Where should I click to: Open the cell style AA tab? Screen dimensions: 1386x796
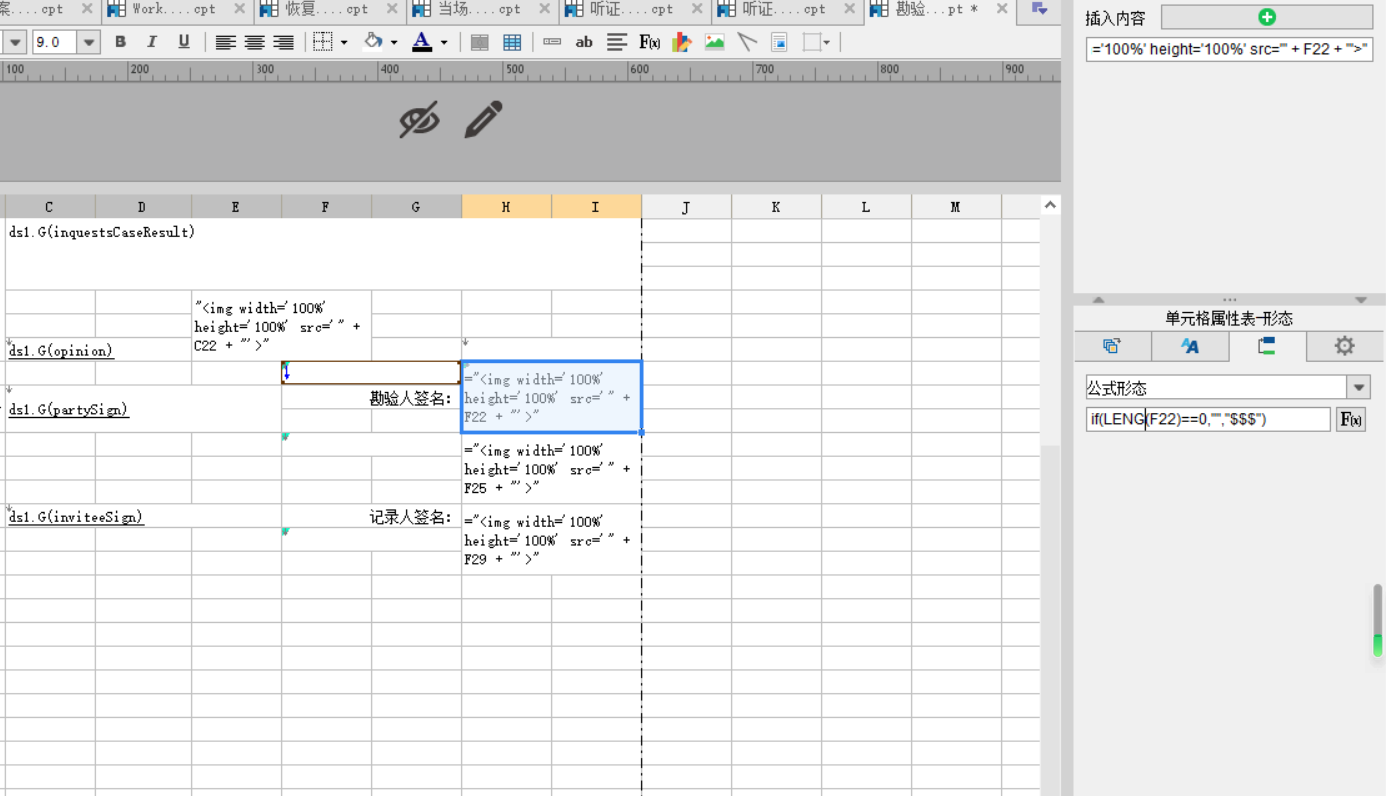pyautogui.click(x=1190, y=346)
